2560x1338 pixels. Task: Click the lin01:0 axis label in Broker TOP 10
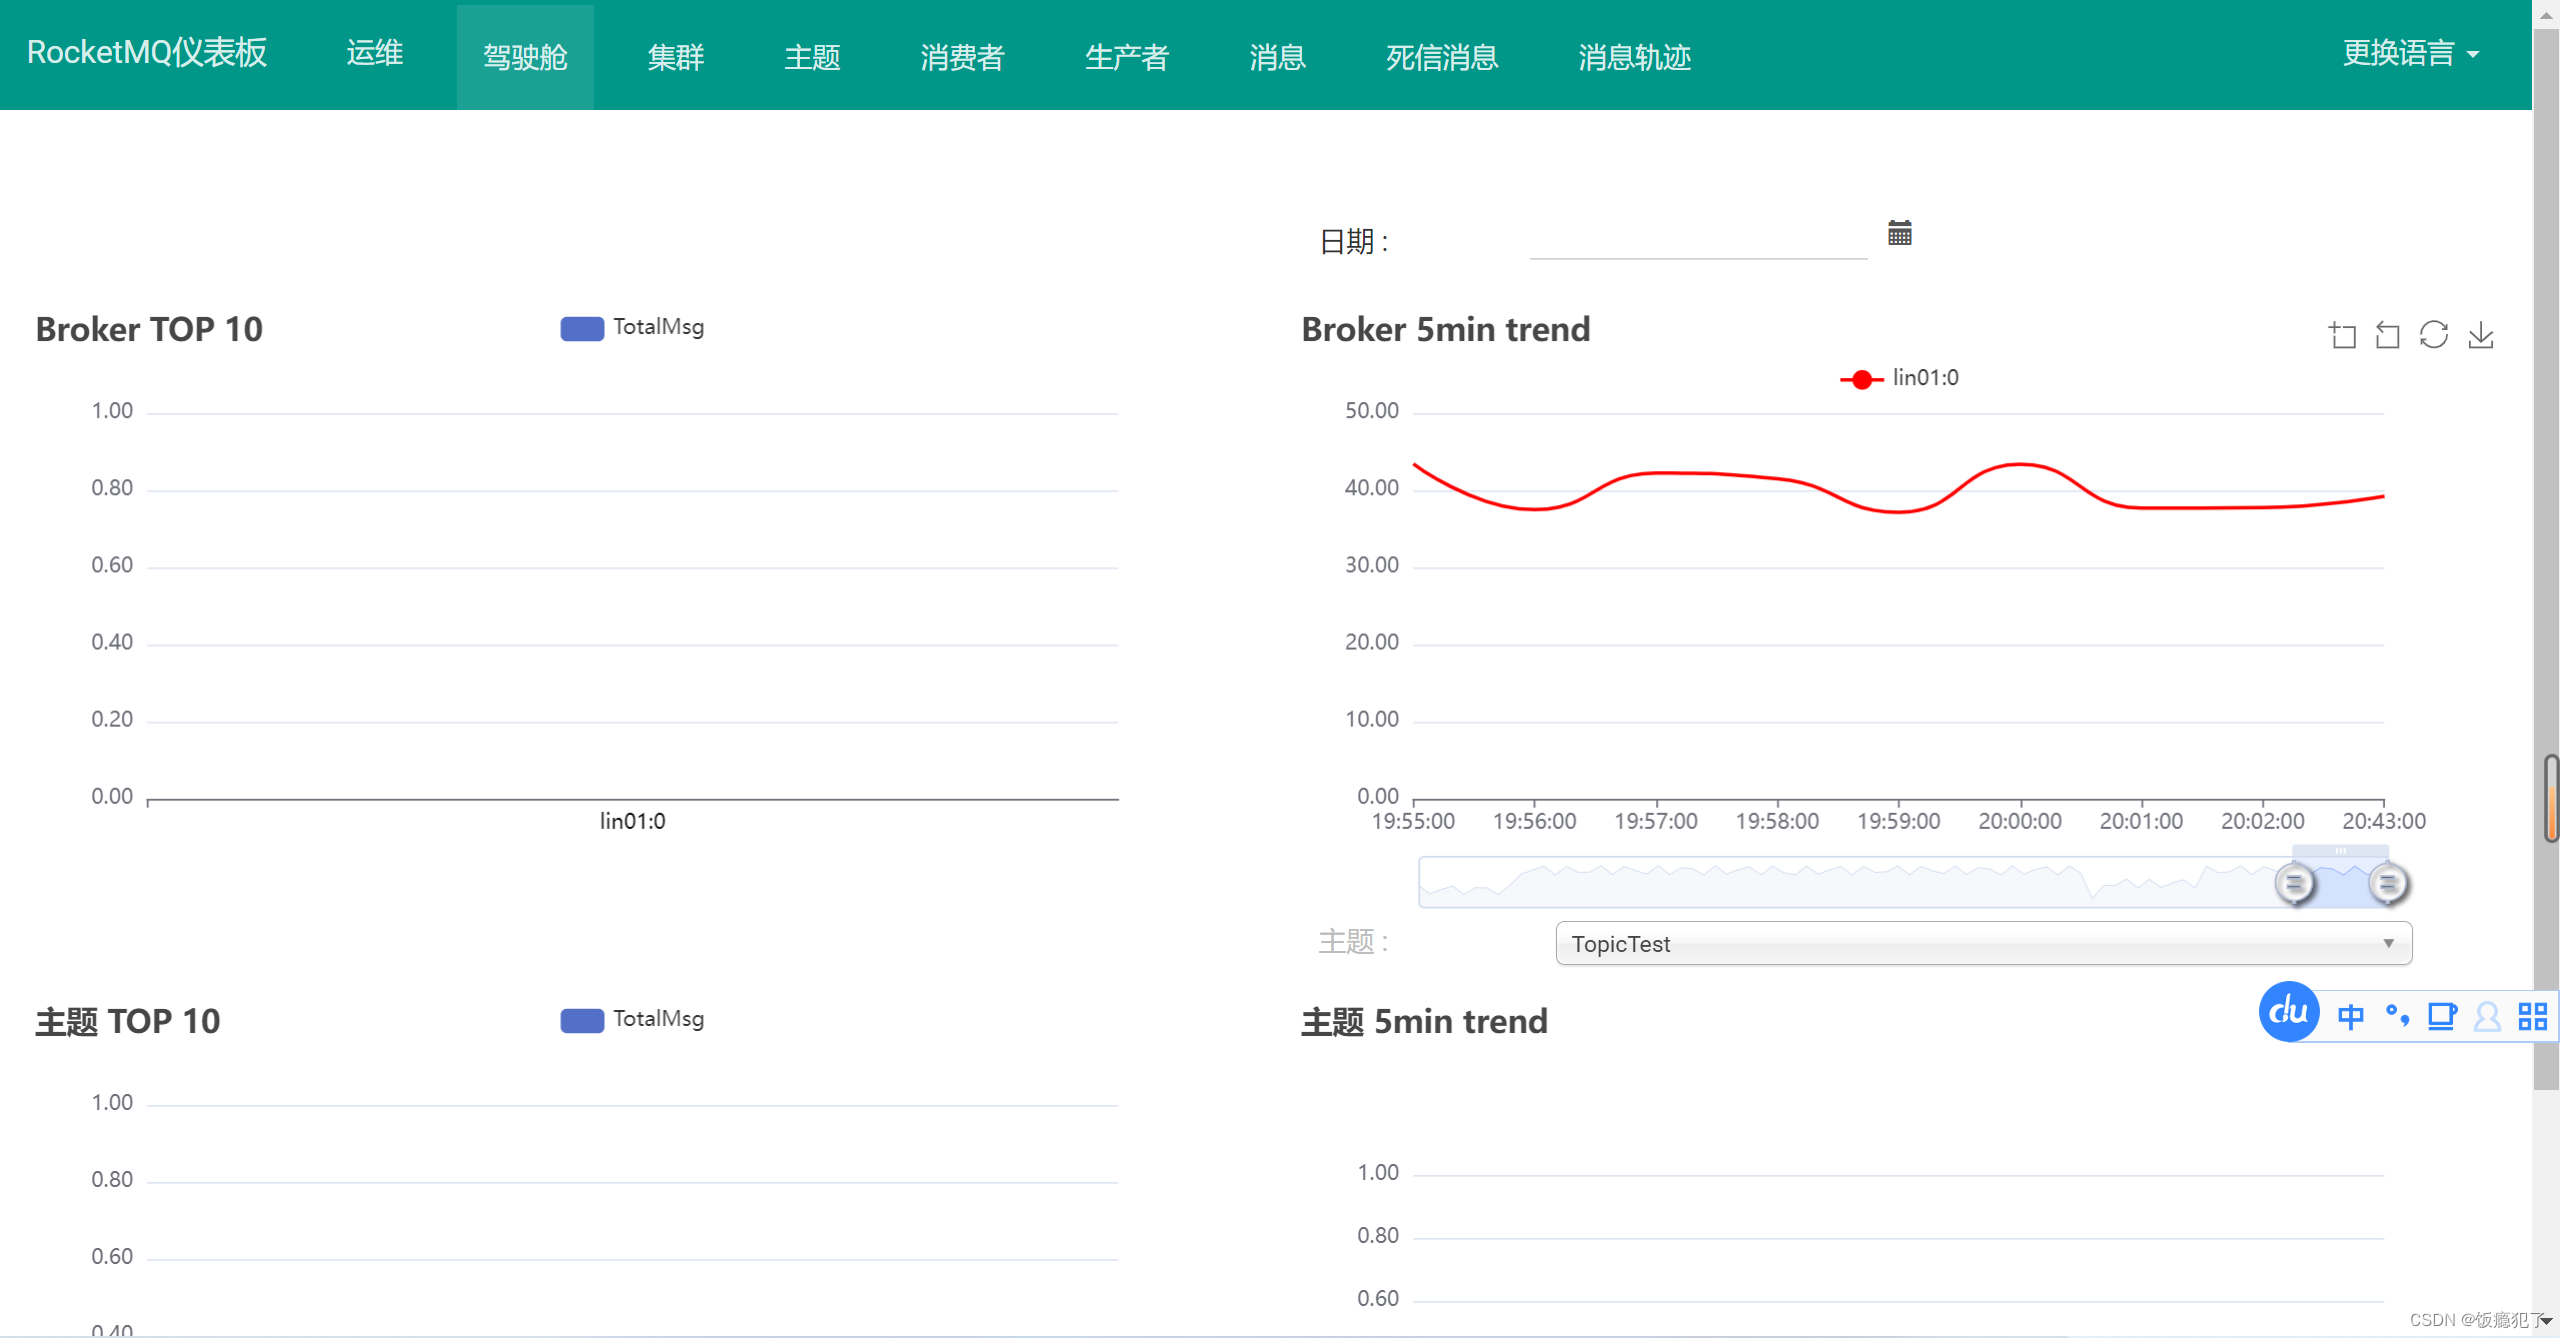632,821
